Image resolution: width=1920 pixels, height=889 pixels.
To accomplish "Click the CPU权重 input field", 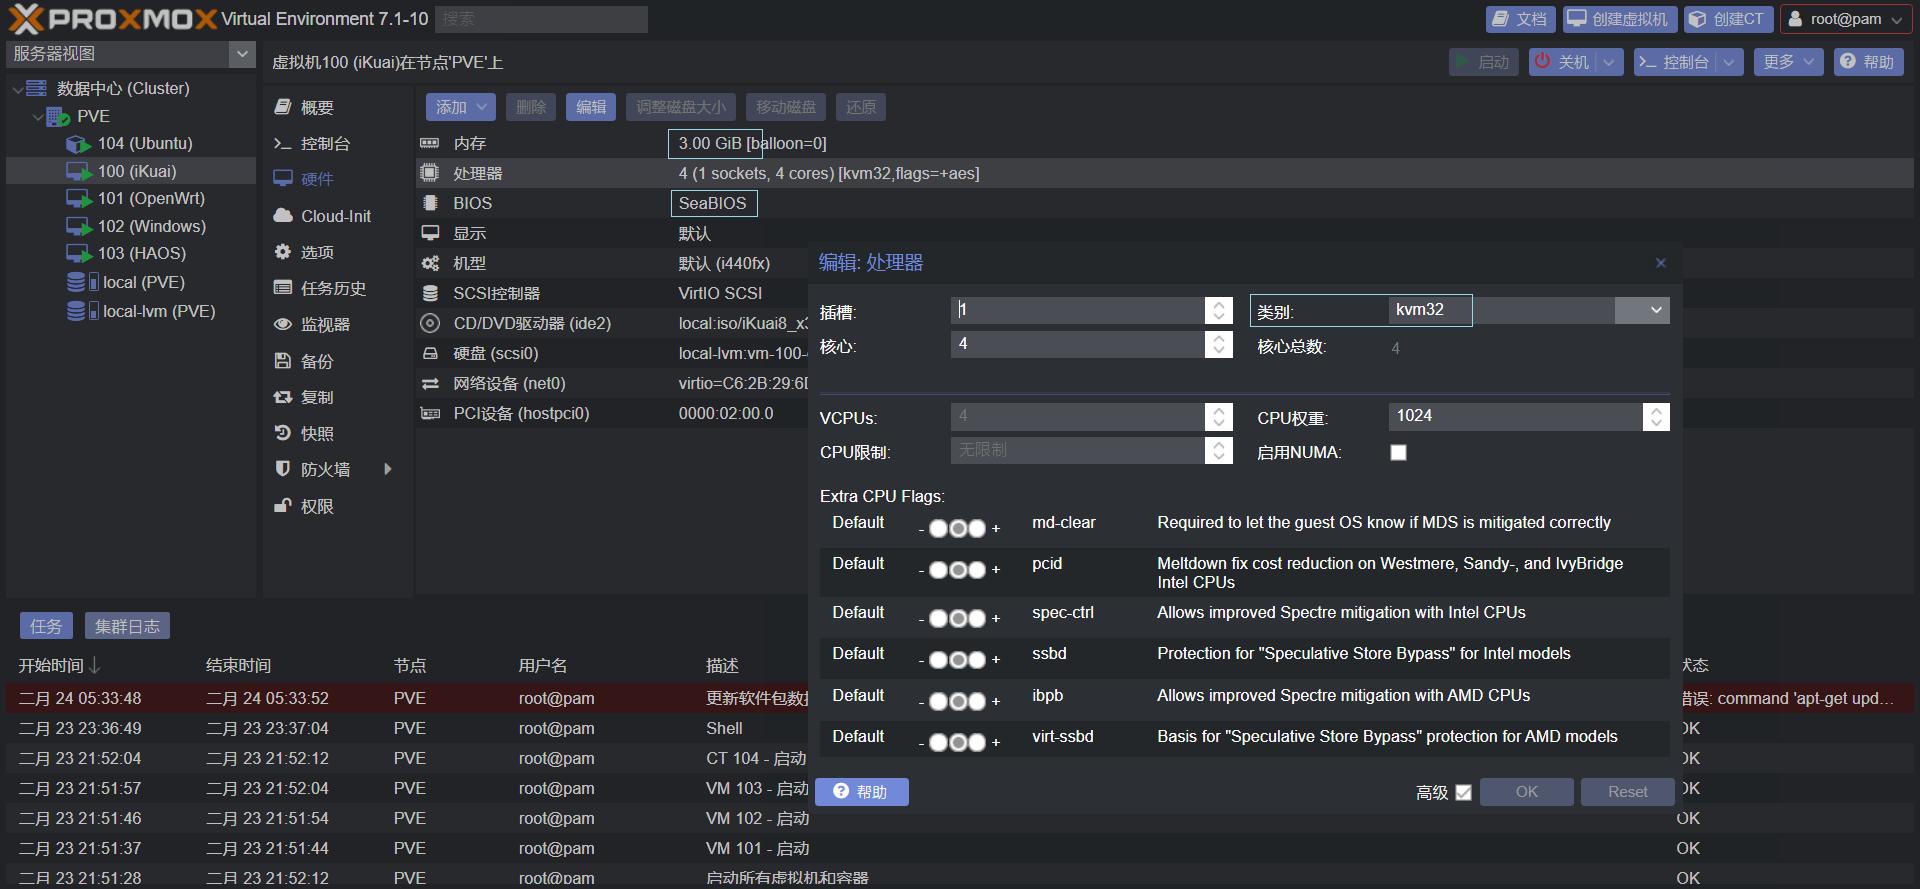I will click(1515, 416).
